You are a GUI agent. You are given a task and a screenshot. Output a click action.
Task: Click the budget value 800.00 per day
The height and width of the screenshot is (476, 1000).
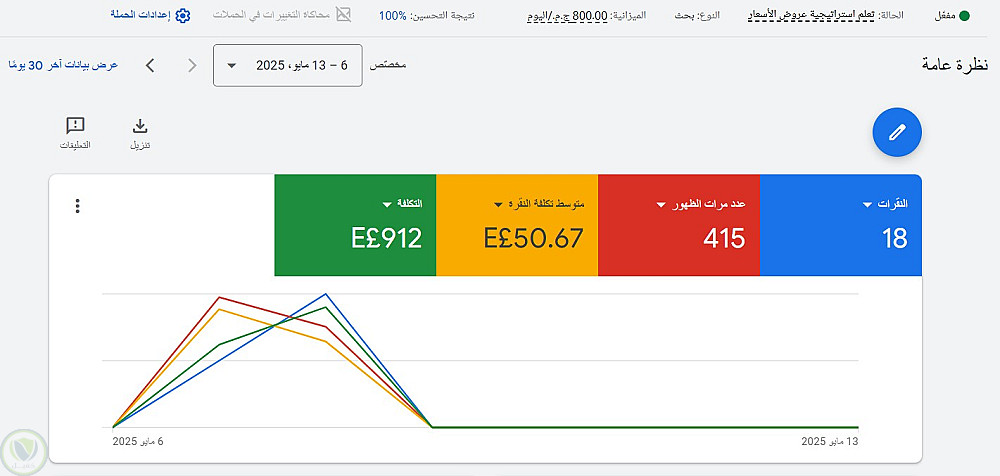(566, 15)
